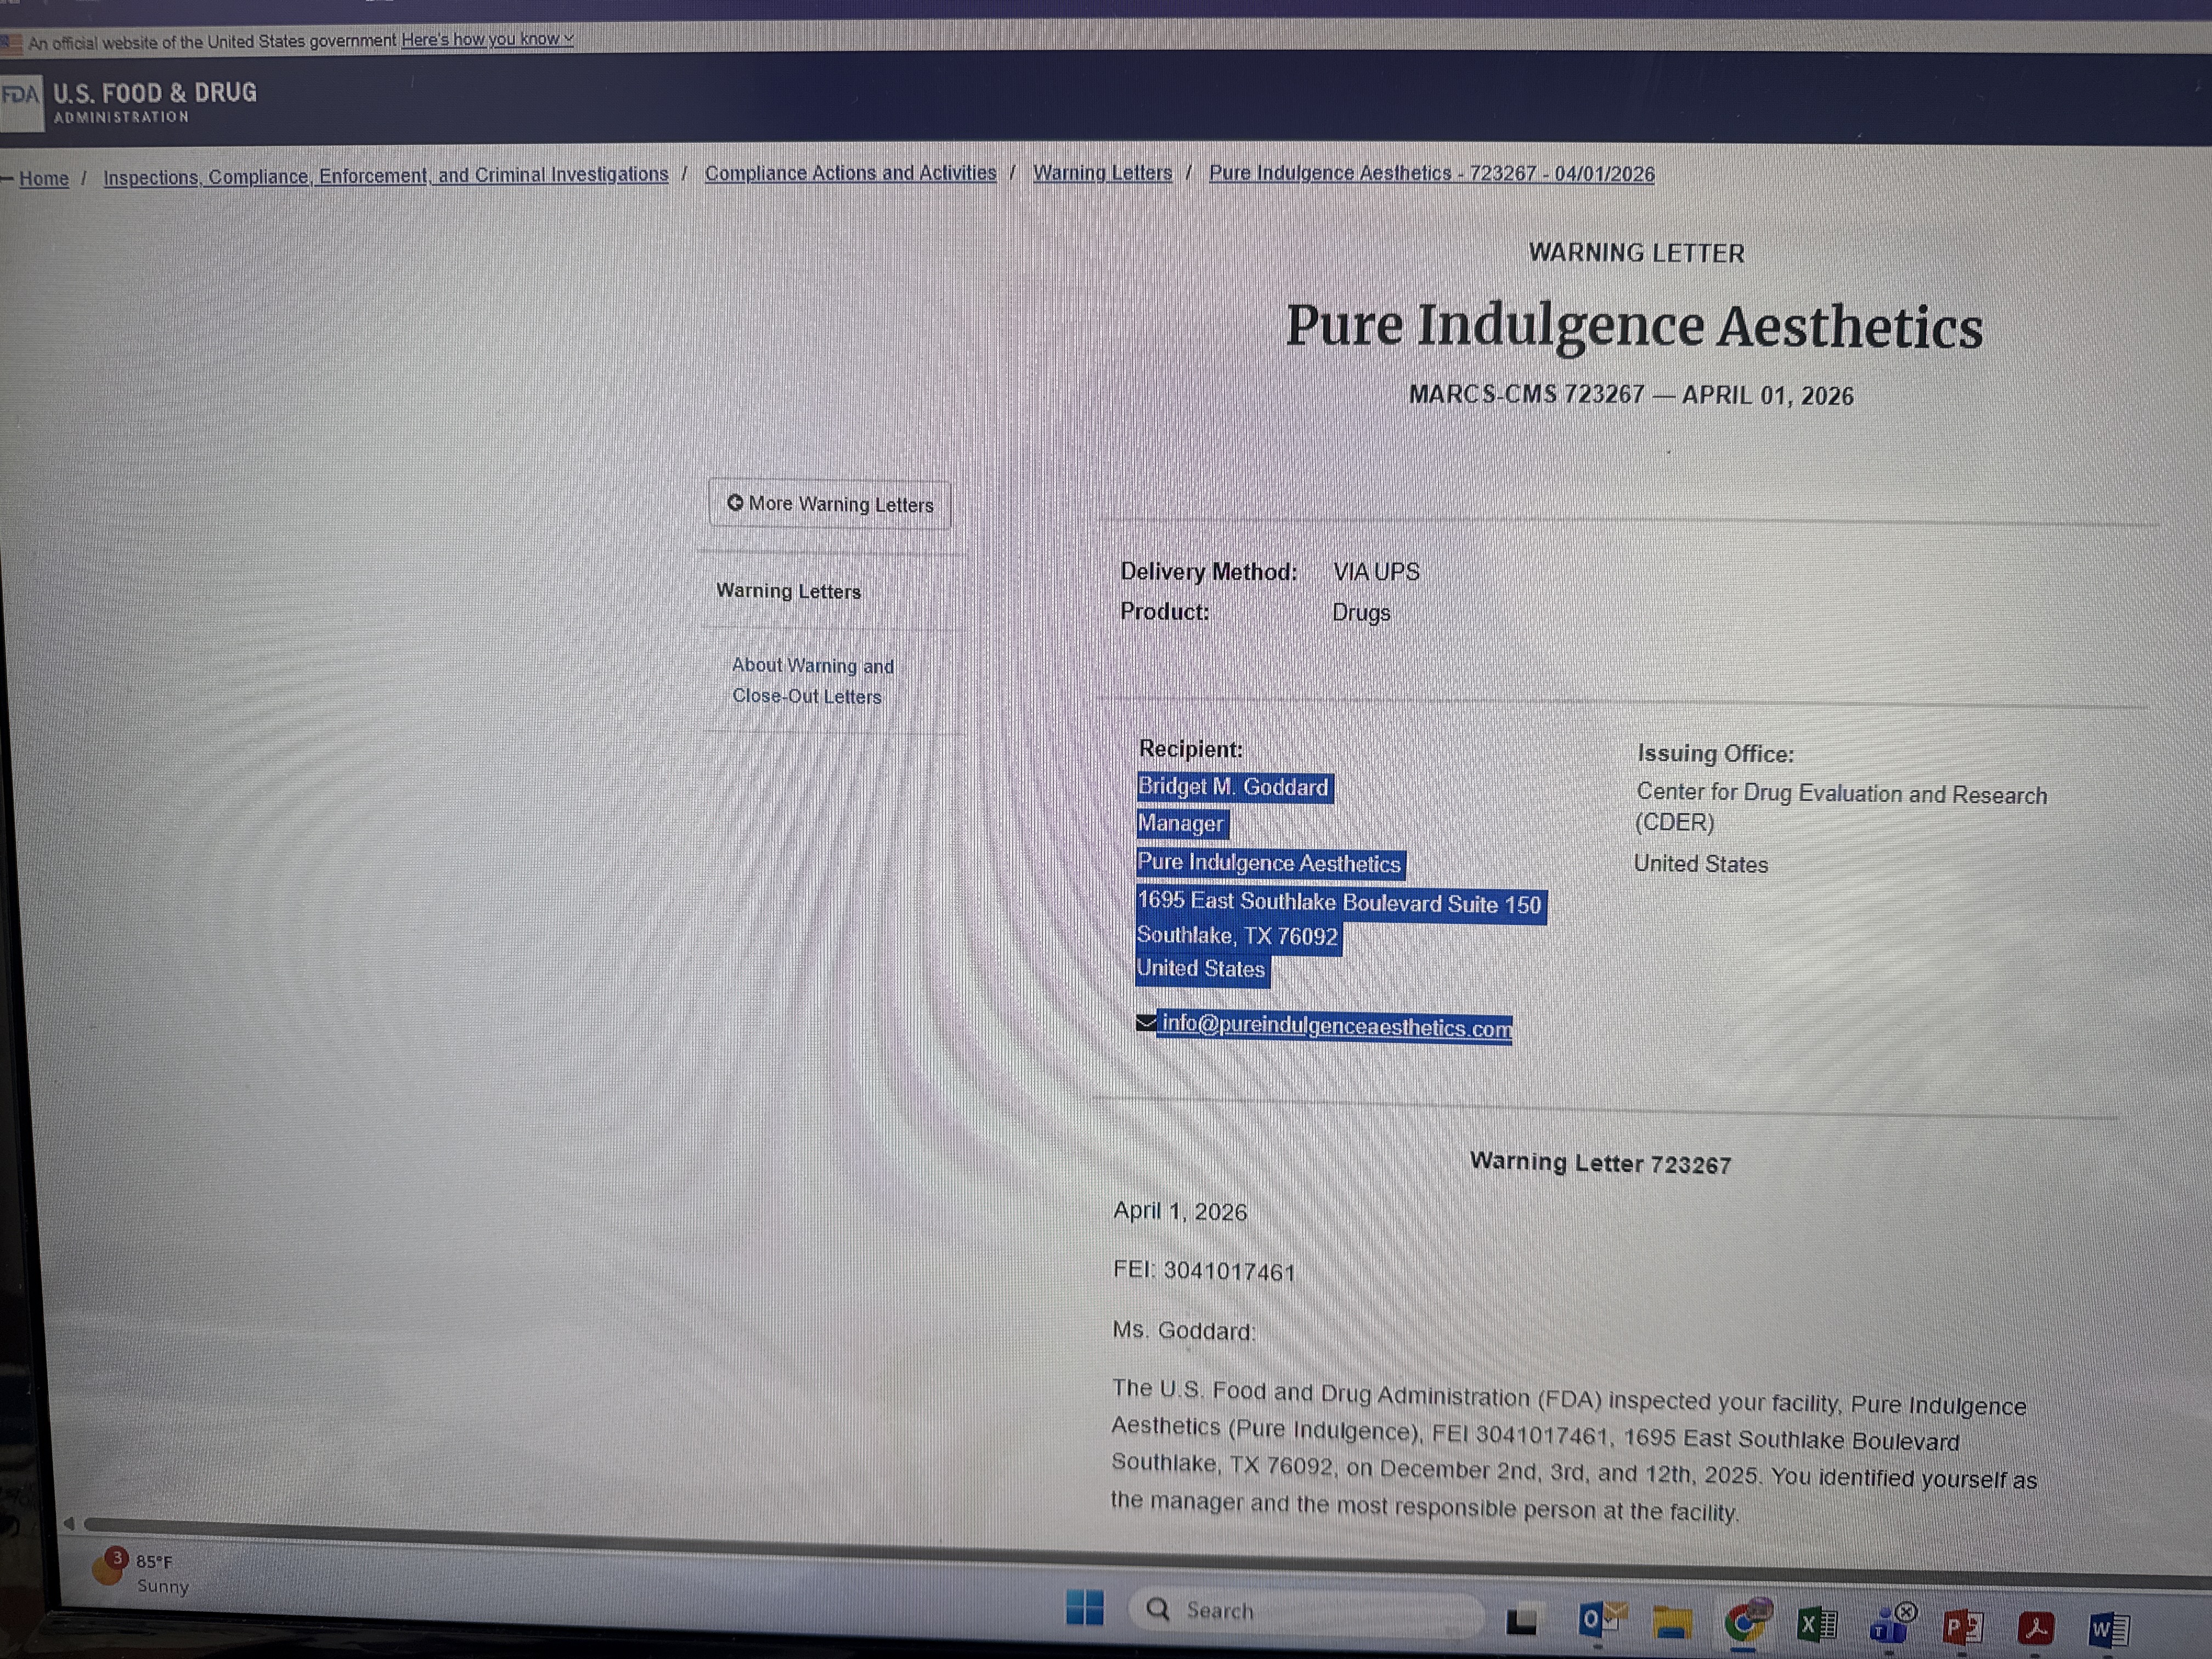This screenshot has height=1659, width=2212.
Task: Click "1695 East Southlake Boulevard Suite 150"
Action: 1340,903
